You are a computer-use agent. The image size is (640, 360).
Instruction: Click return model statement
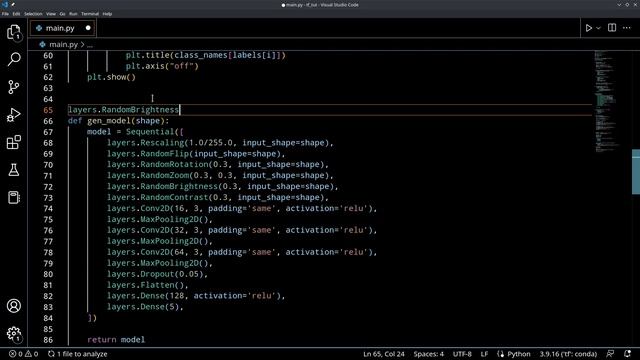116,340
